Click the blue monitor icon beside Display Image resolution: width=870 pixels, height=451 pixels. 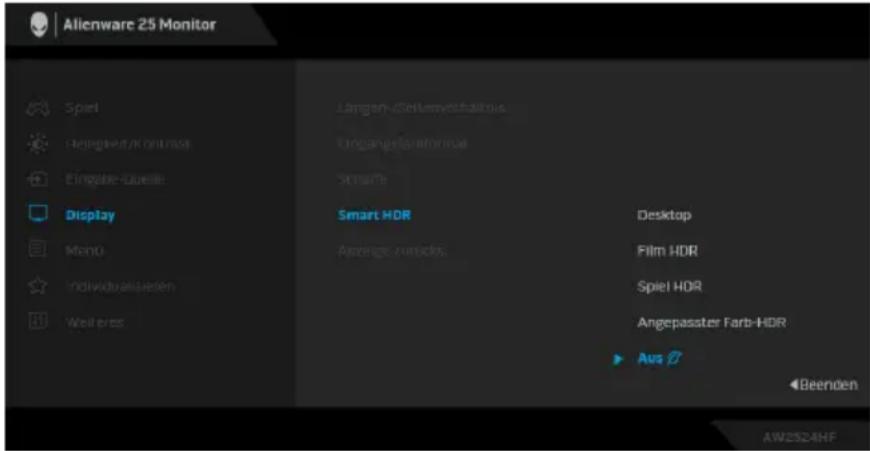click(x=38, y=214)
